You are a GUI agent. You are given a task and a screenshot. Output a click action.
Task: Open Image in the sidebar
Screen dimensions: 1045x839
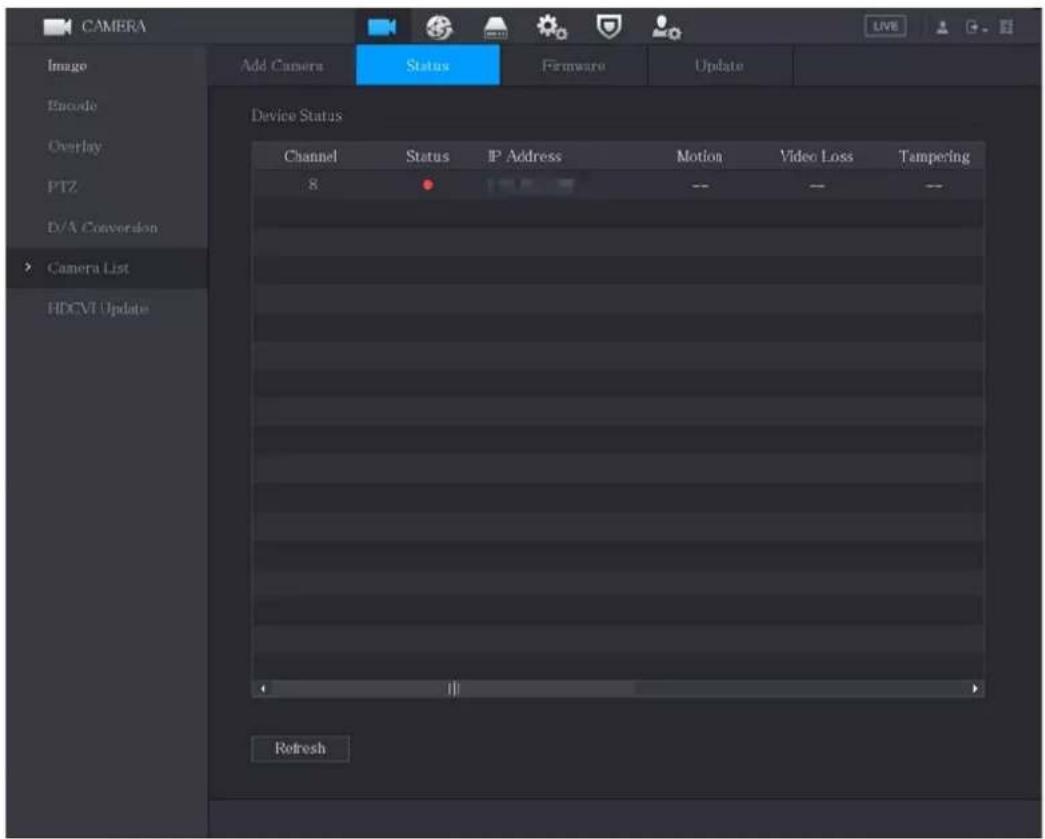(x=67, y=66)
